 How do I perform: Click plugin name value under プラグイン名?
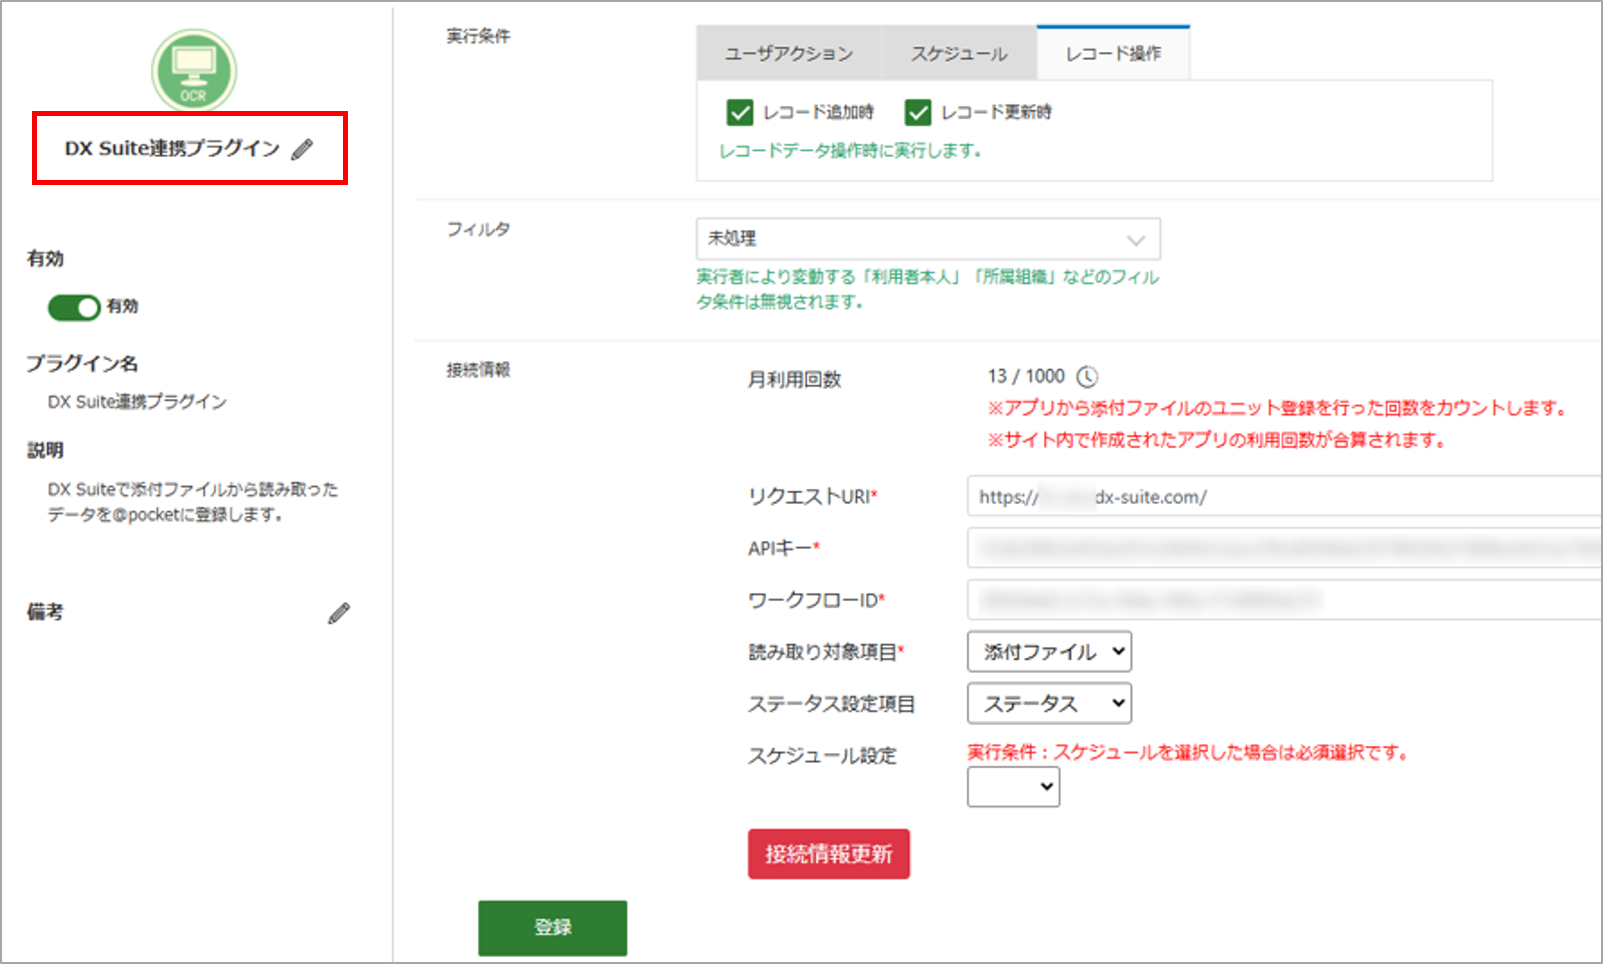tap(137, 402)
